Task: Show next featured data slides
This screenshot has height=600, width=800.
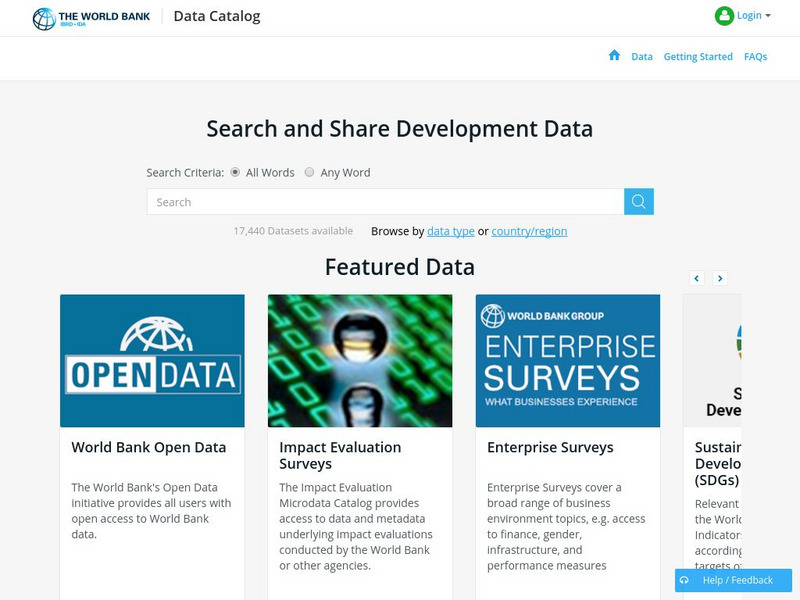Action: point(720,278)
